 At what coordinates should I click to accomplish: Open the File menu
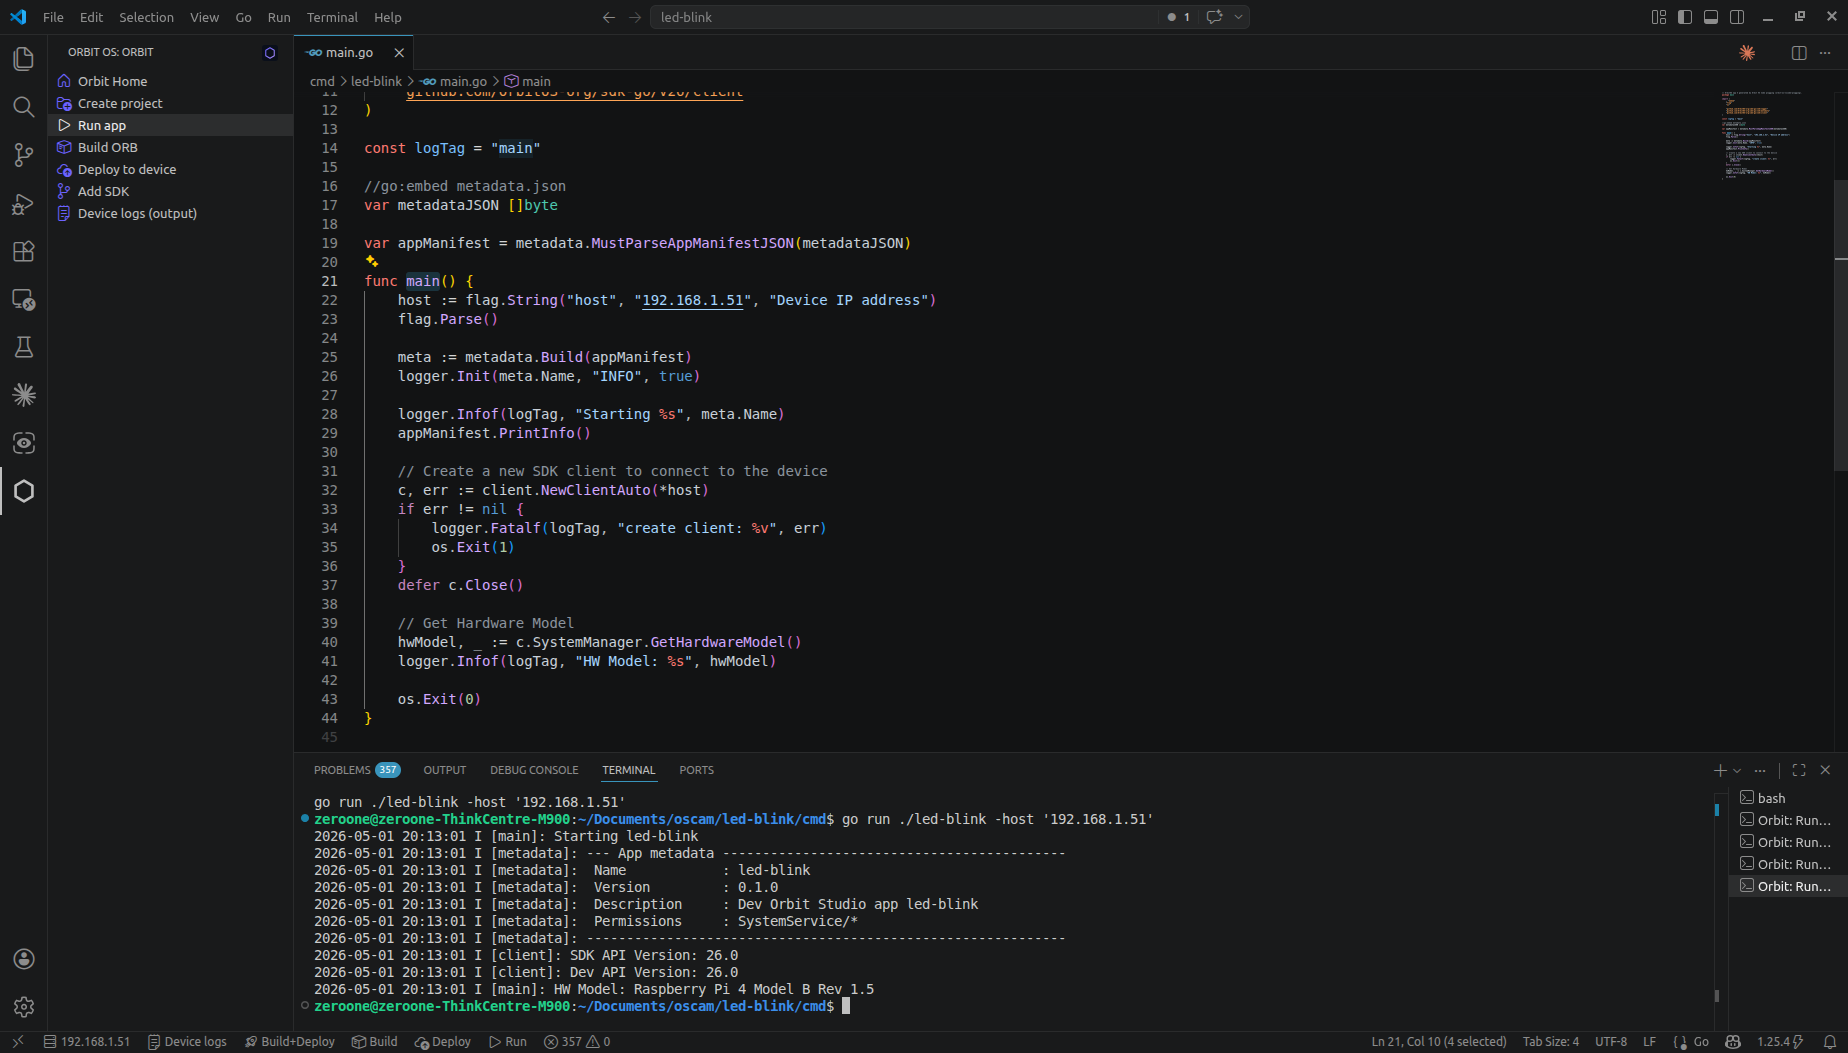coord(53,17)
